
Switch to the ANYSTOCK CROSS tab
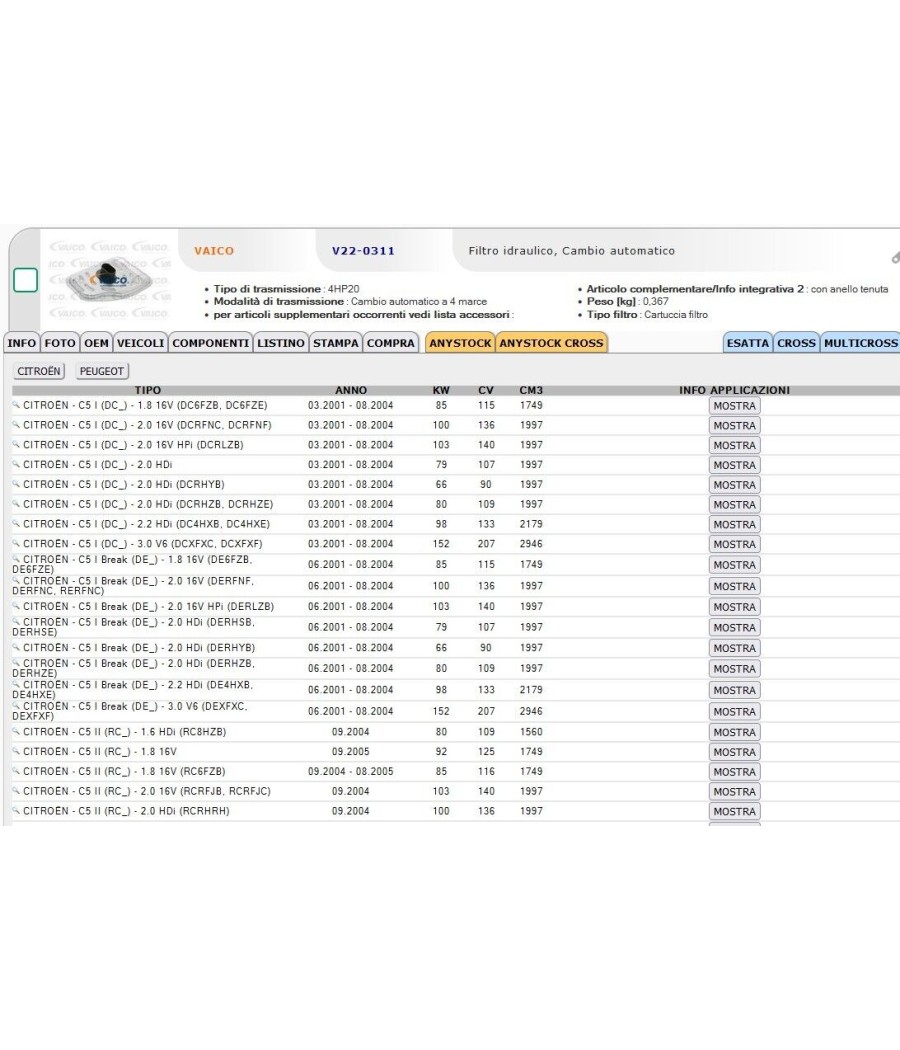click(551, 343)
